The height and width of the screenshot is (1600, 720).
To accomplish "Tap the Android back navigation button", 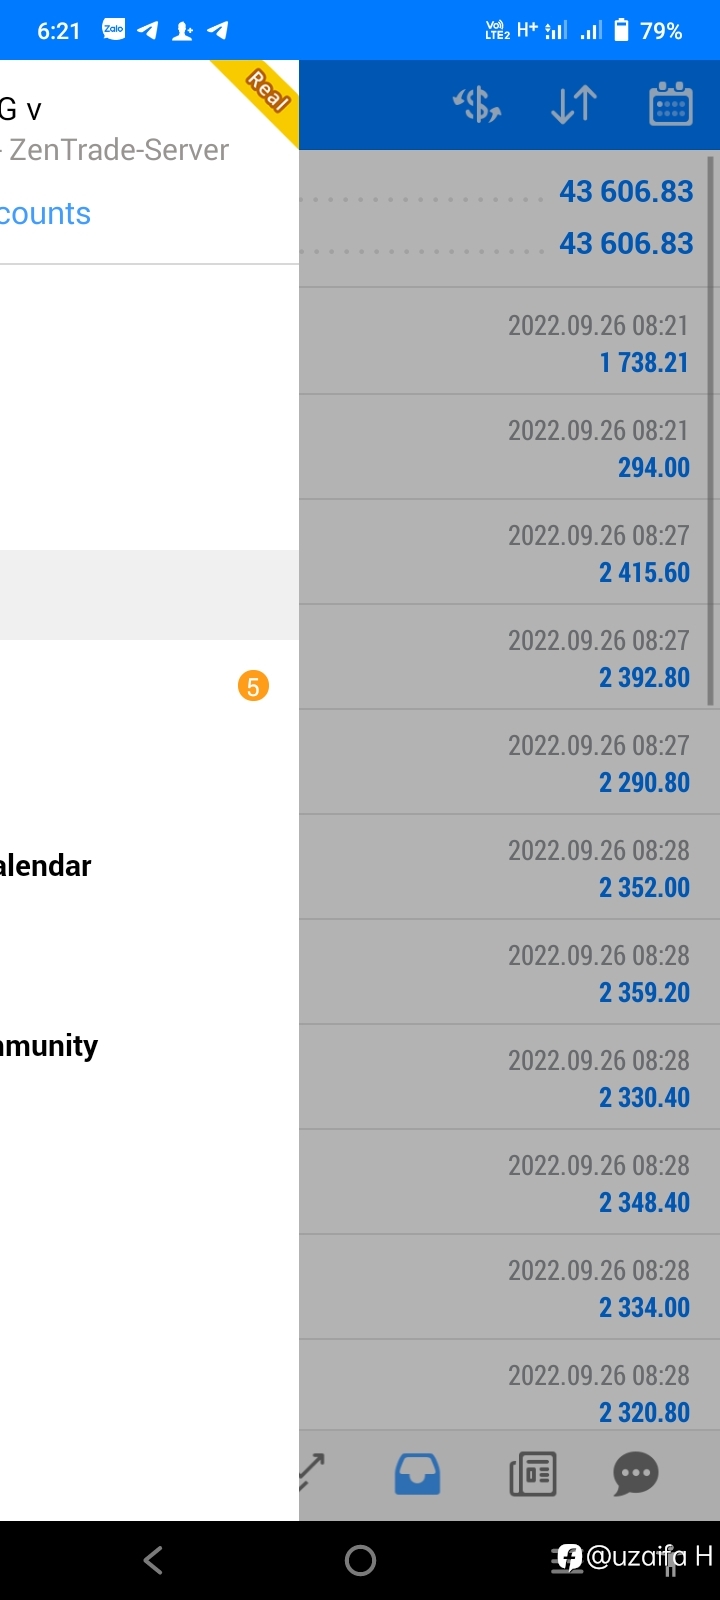I will tap(153, 1560).
